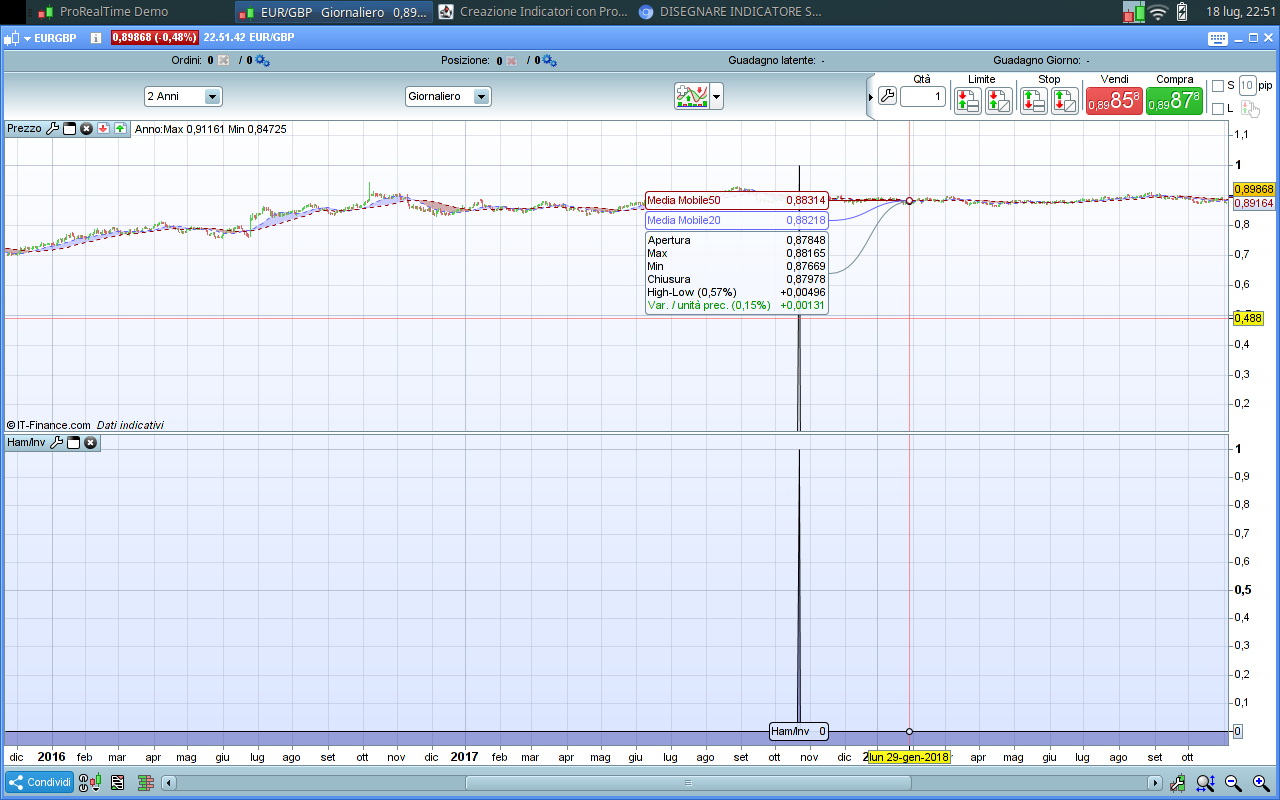Toggle the L checkbox

click(1217, 108)
